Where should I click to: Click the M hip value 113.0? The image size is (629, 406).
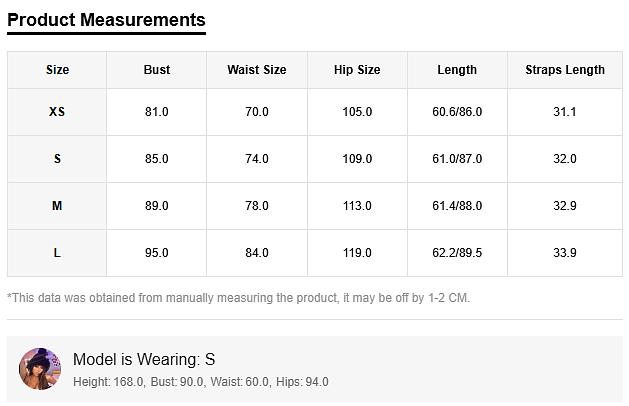point(357,206)
